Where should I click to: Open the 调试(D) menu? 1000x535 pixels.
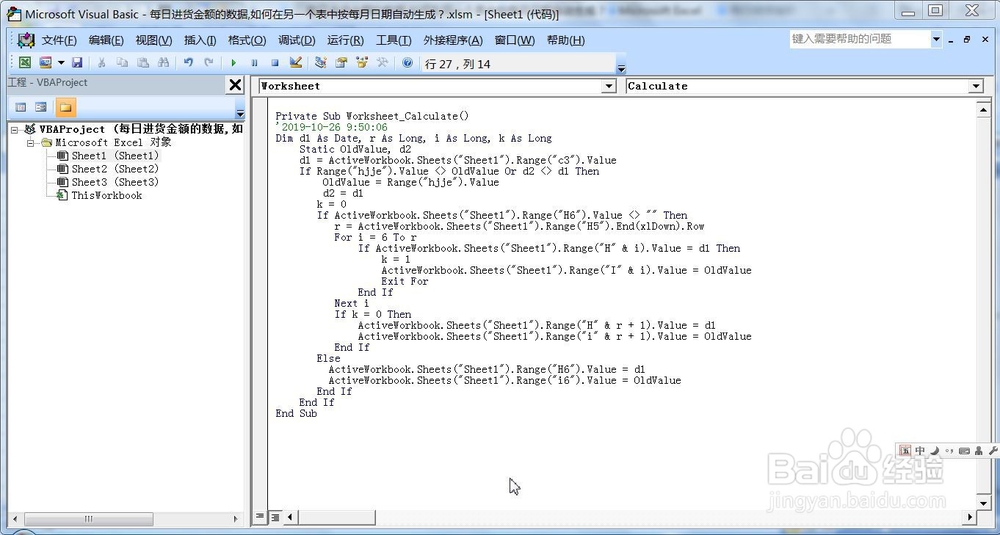tap(297, 40)
